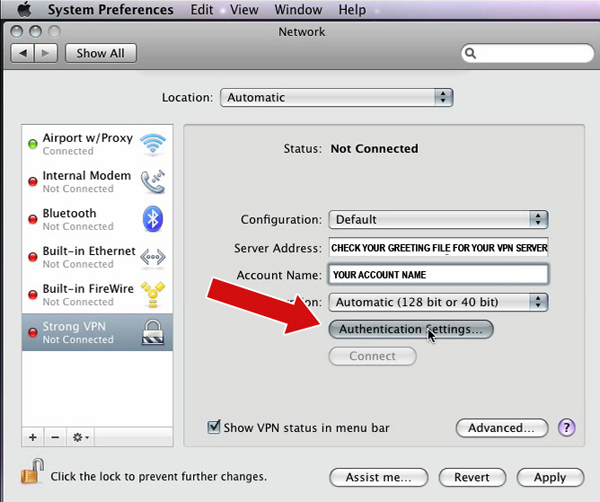Open the gear action menu below list

[81, 437]
